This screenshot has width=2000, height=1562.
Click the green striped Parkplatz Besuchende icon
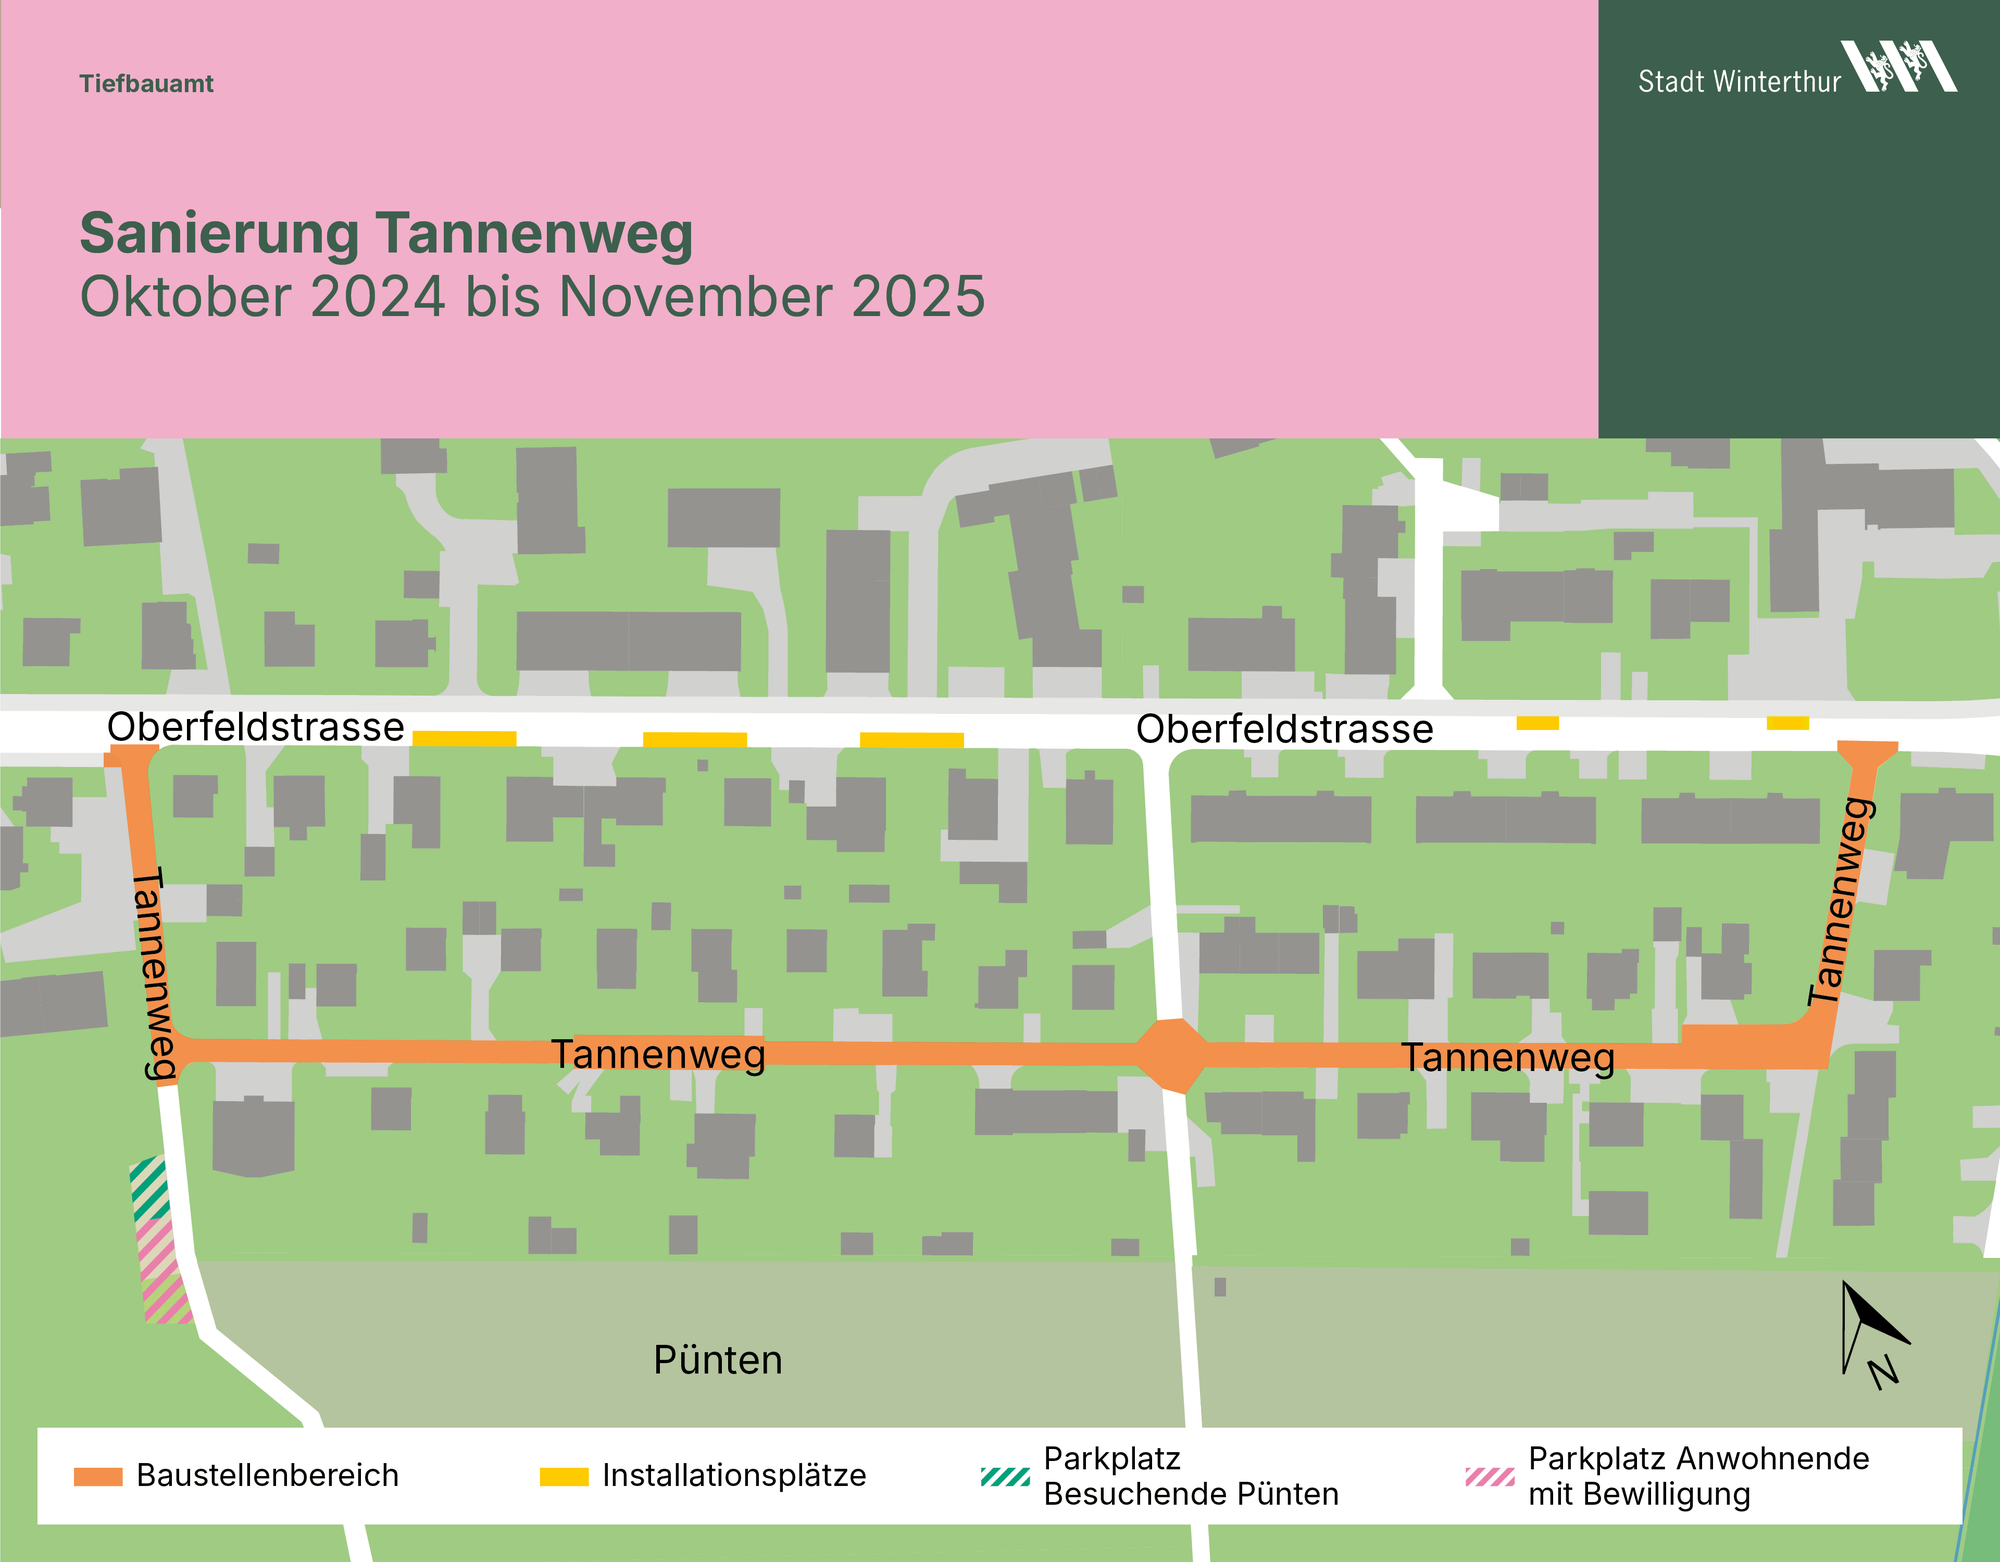[x=1005, y=1476]
